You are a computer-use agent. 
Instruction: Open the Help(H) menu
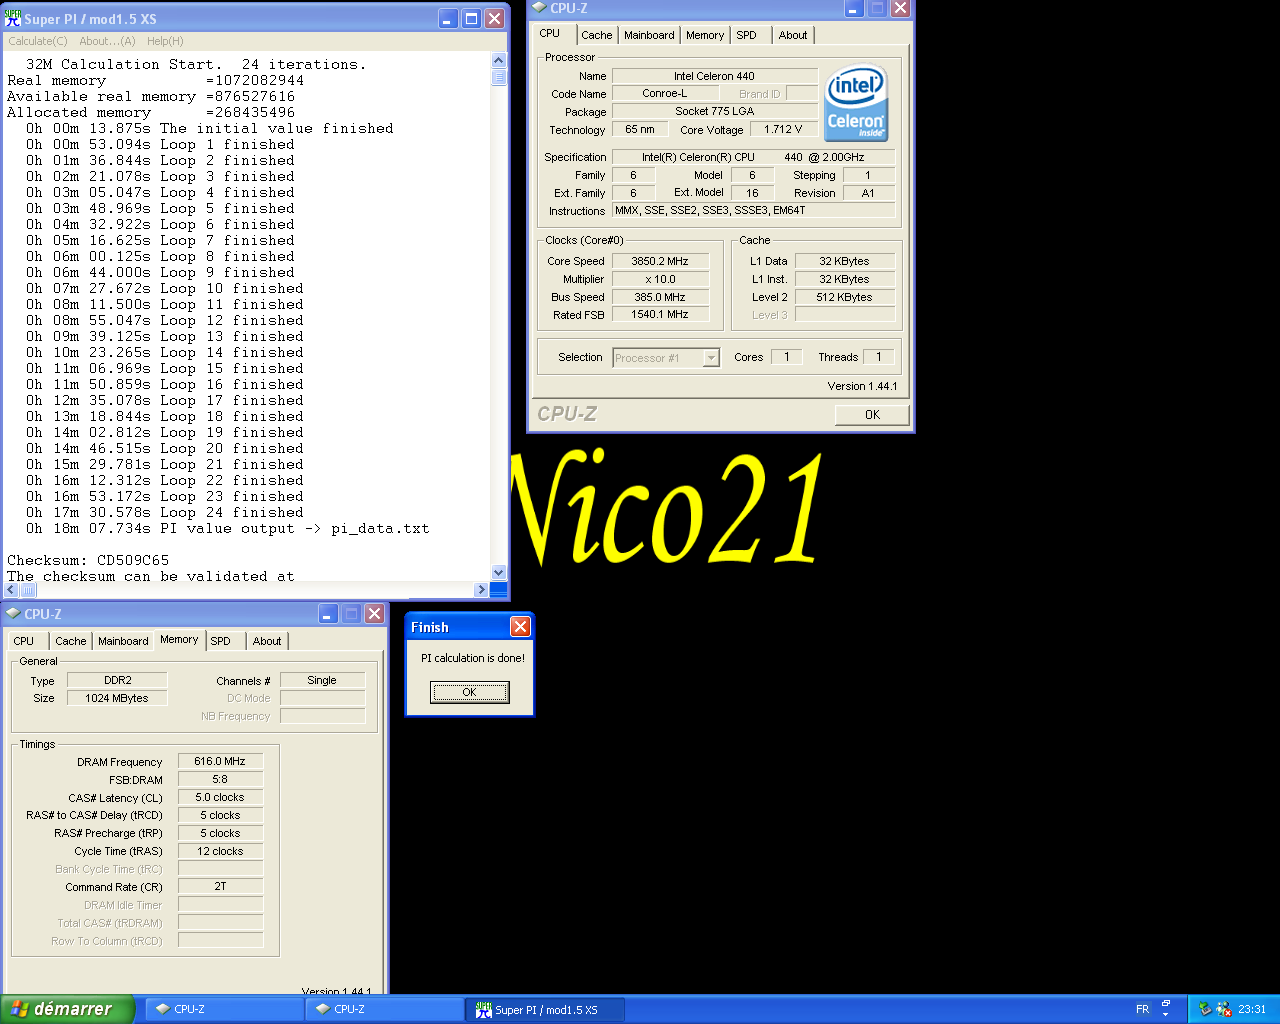point(165,41)
